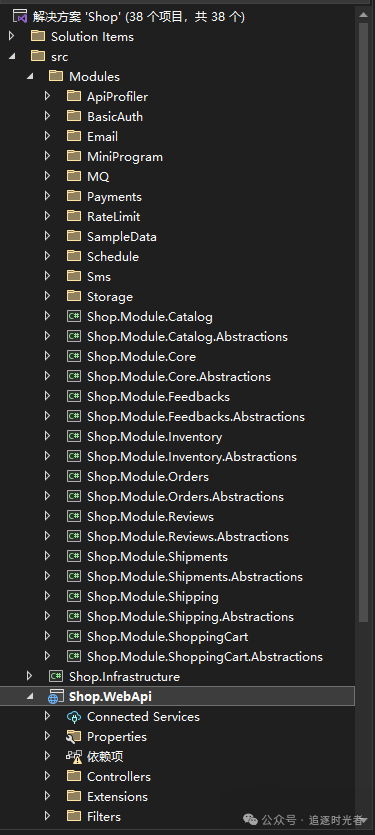This screenshot has height=835, width=375.
Task: Expand the Solution Items folder
Action: [12, 36]
